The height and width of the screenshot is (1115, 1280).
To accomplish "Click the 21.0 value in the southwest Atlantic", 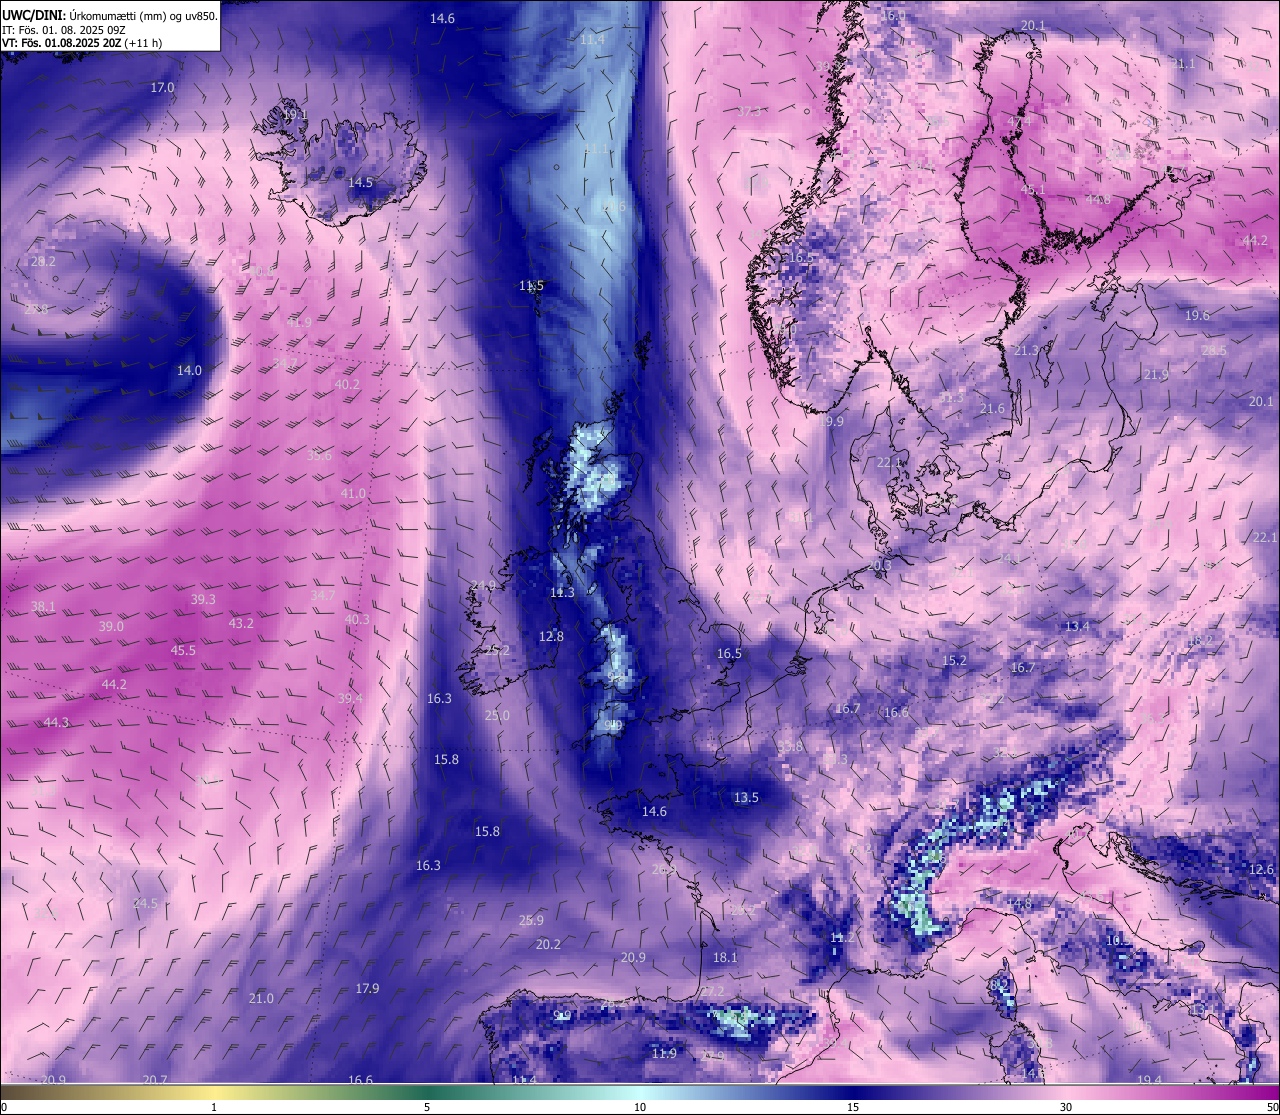I will click(x=261, y=999).
